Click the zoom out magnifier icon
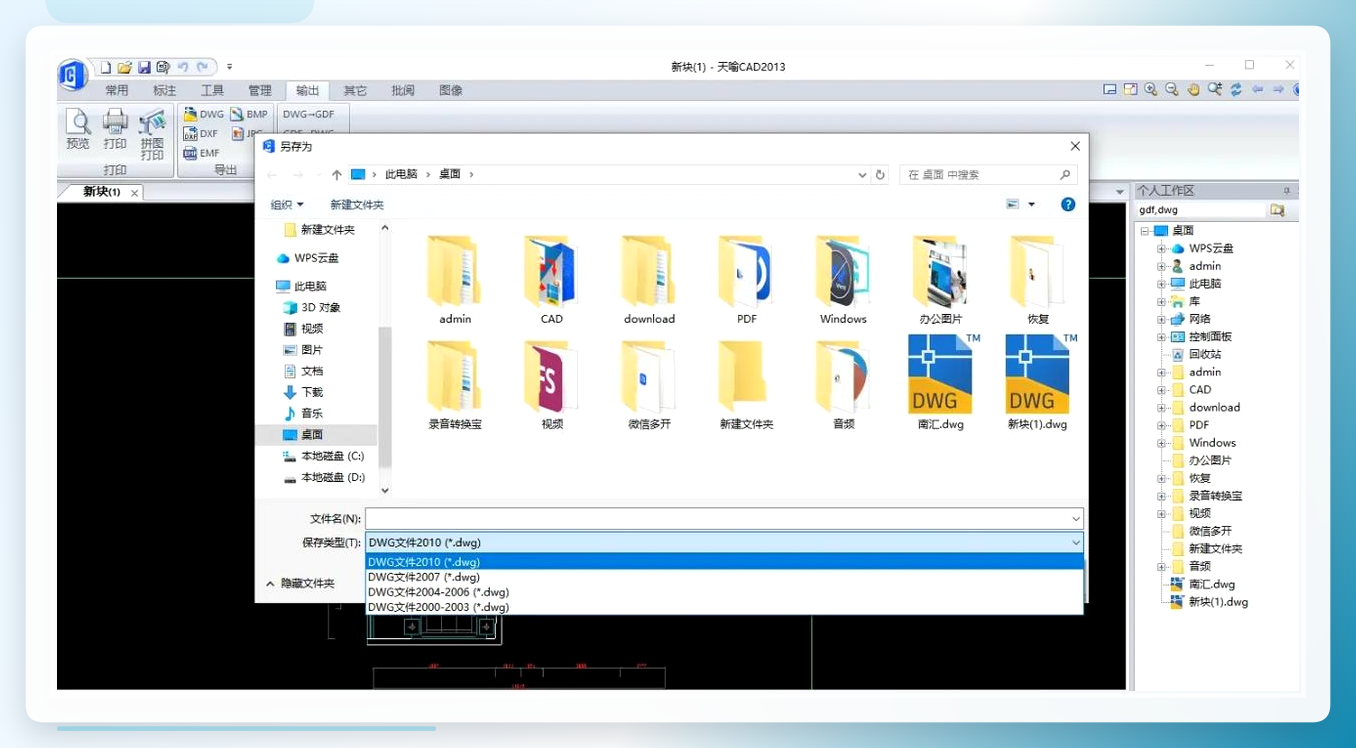This screenshot has height=748, width=1356. click(x=1172, y=89)
